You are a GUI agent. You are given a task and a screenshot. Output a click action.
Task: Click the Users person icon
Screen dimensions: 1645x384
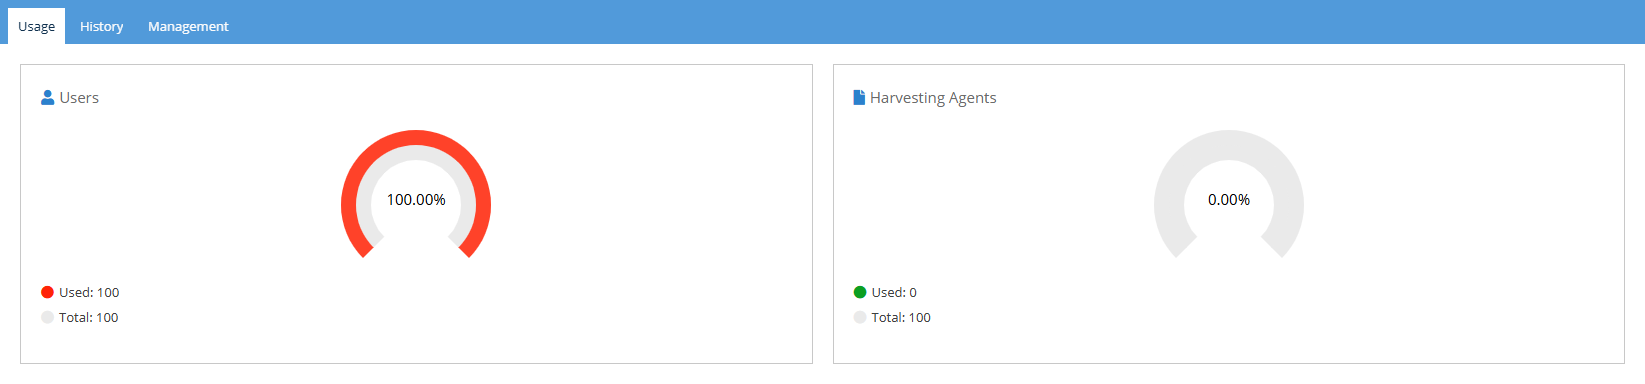click(47, 97)
